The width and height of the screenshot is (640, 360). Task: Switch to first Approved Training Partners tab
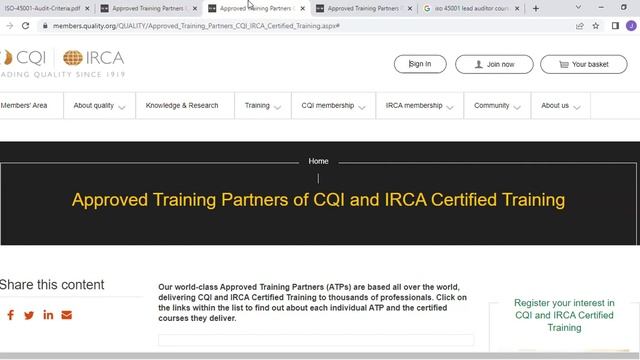pos(148,8)
